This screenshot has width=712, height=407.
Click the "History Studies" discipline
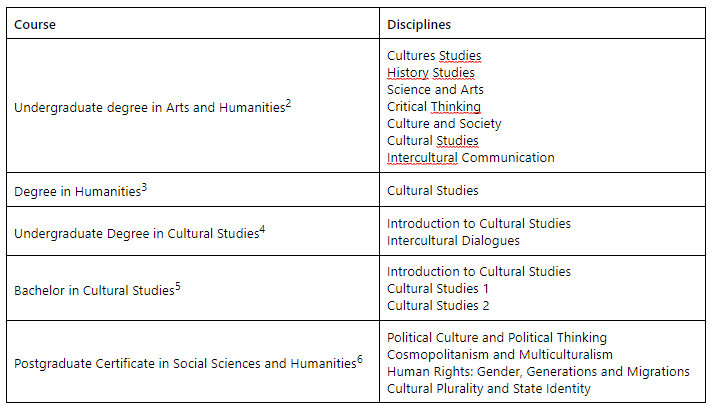pyautogui.click(x=431, y=73)
